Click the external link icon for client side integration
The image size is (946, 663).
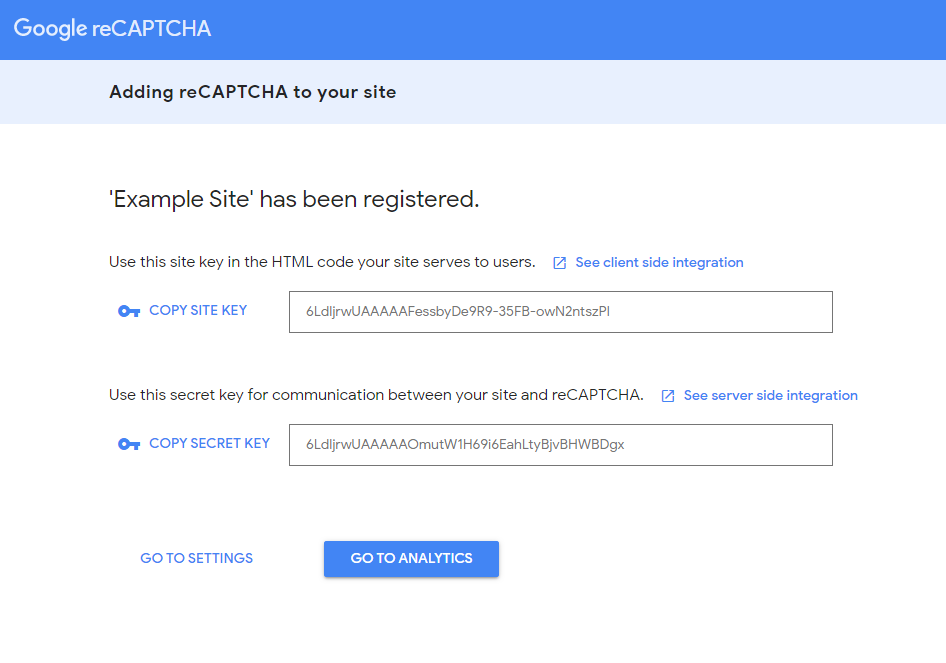[x=559, y=263]
